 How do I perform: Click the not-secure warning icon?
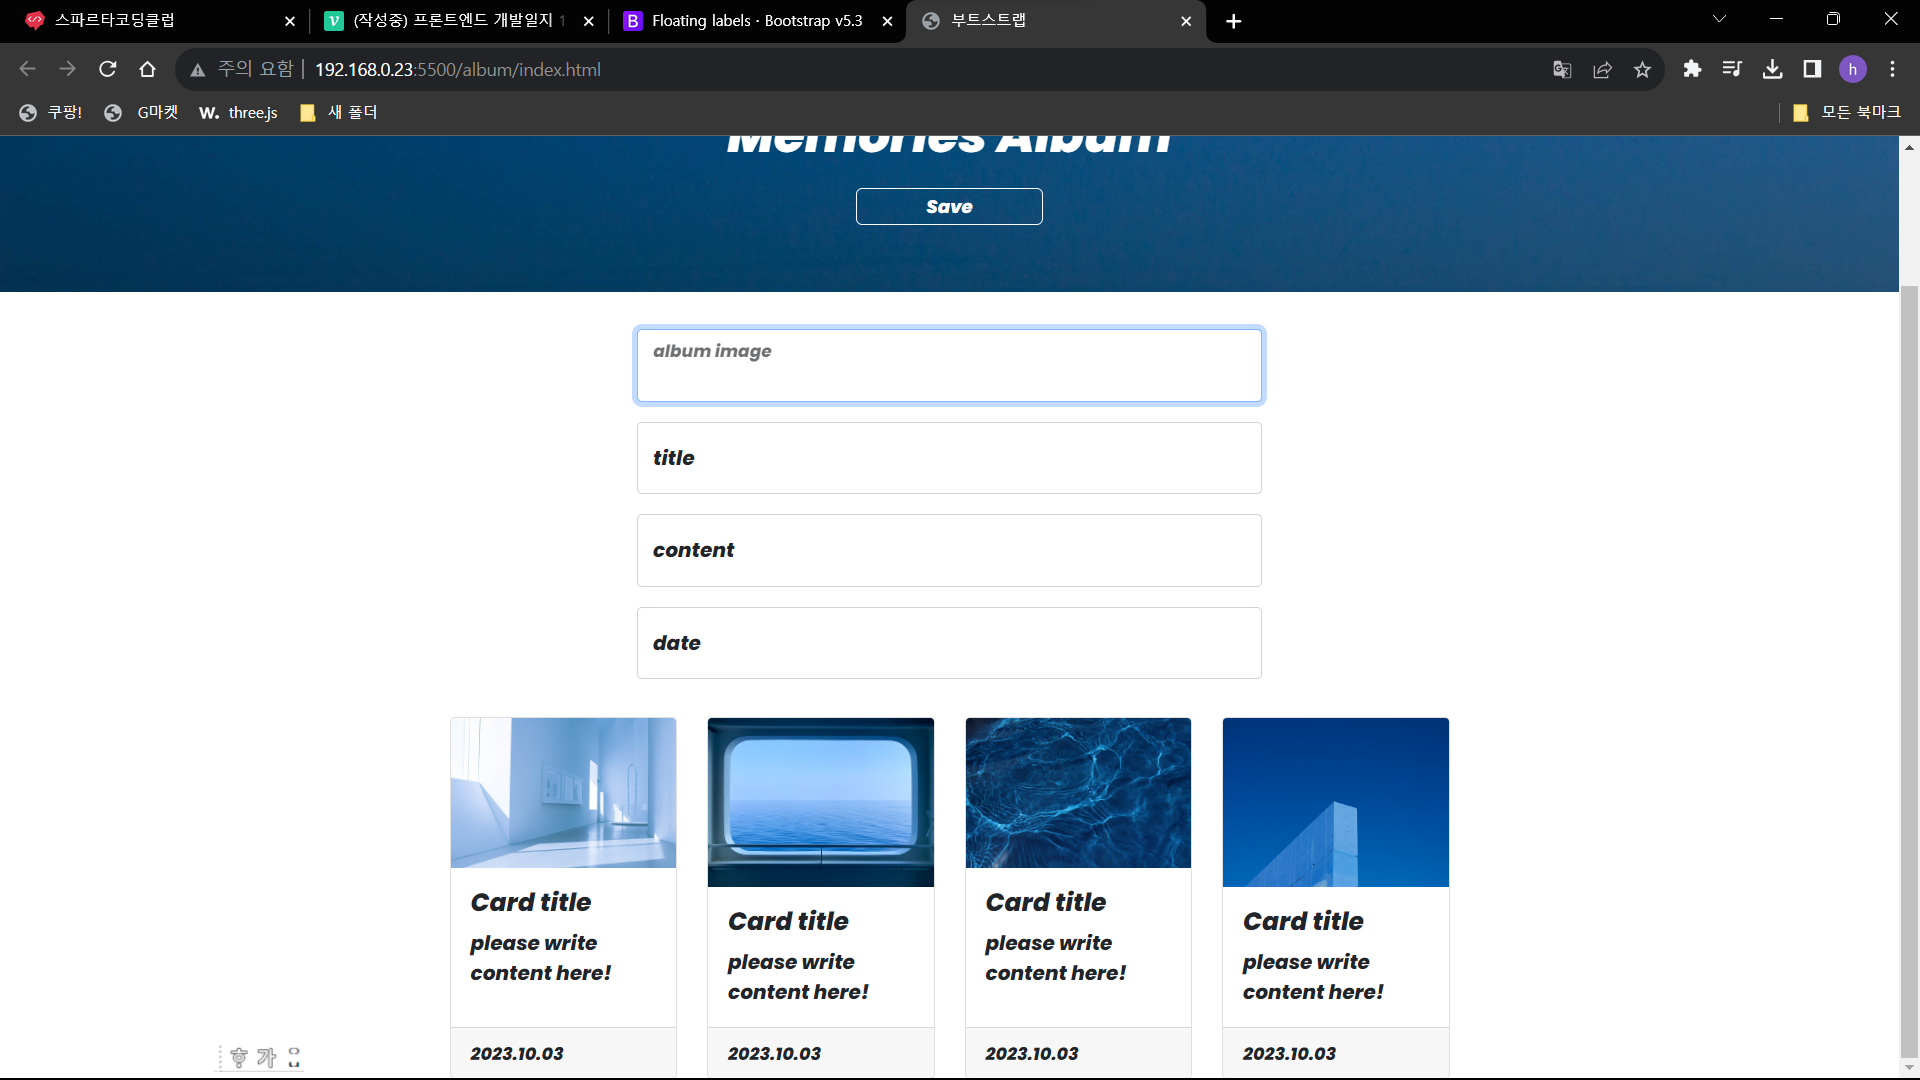pos(198,70)
